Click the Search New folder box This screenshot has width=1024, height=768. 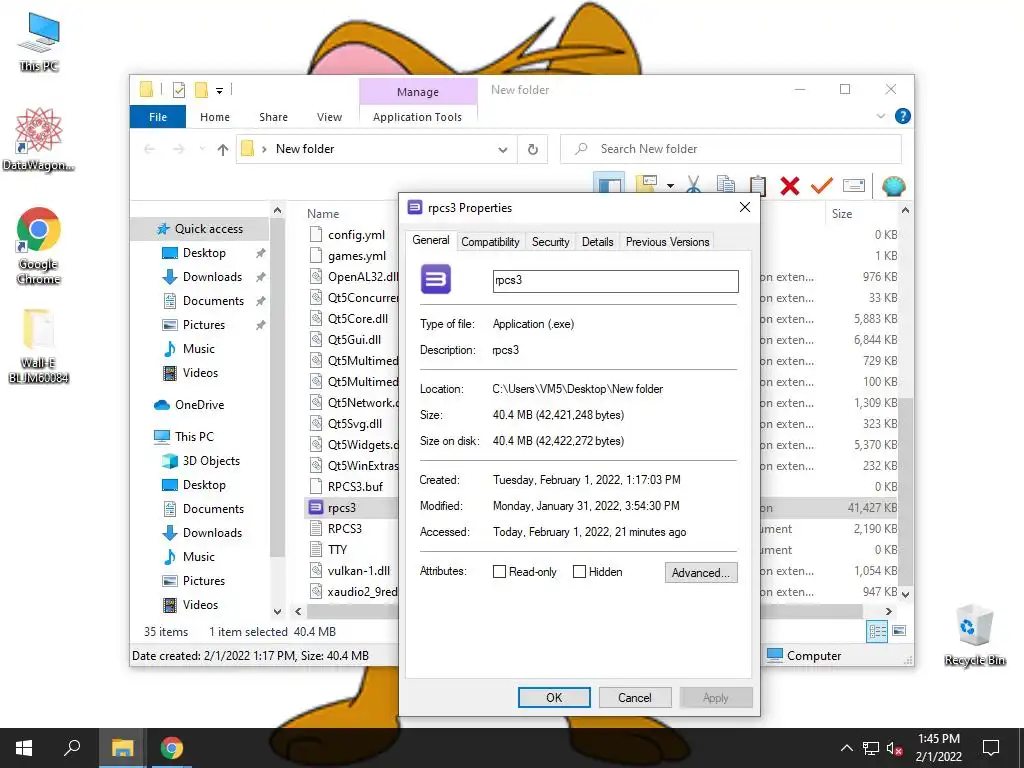tap(731, 149)
